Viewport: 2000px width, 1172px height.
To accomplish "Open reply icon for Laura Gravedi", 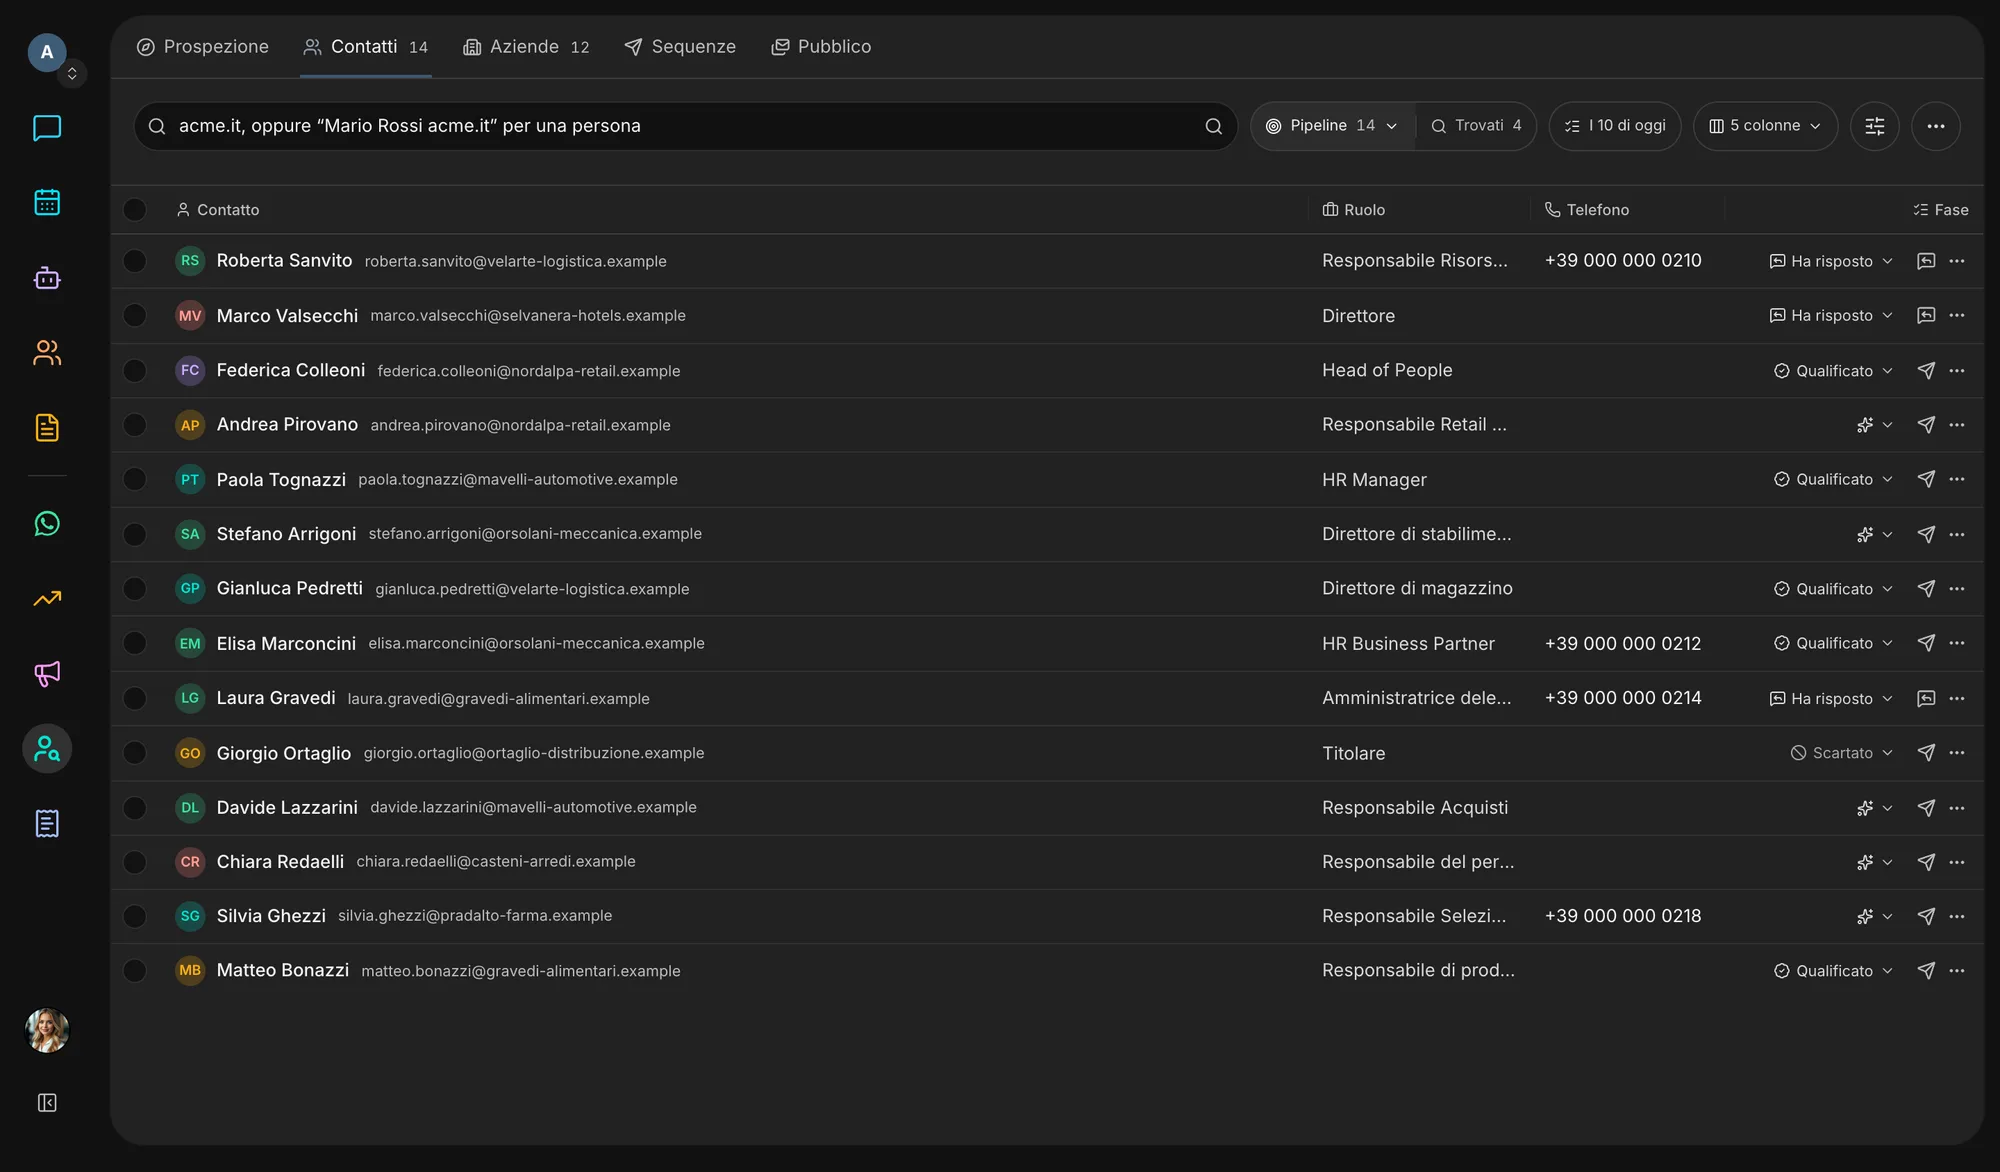I will click(x=1925, y=699).
